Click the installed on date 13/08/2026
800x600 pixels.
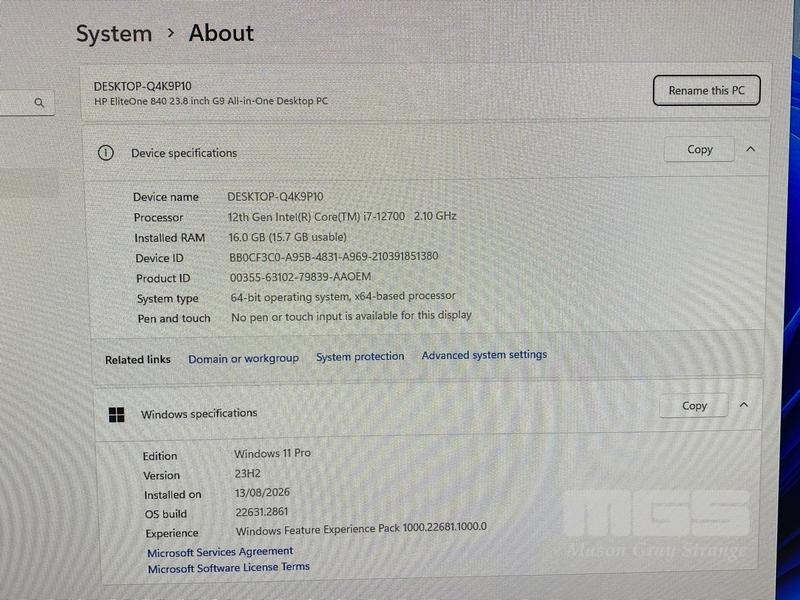(x=262, y=492)
